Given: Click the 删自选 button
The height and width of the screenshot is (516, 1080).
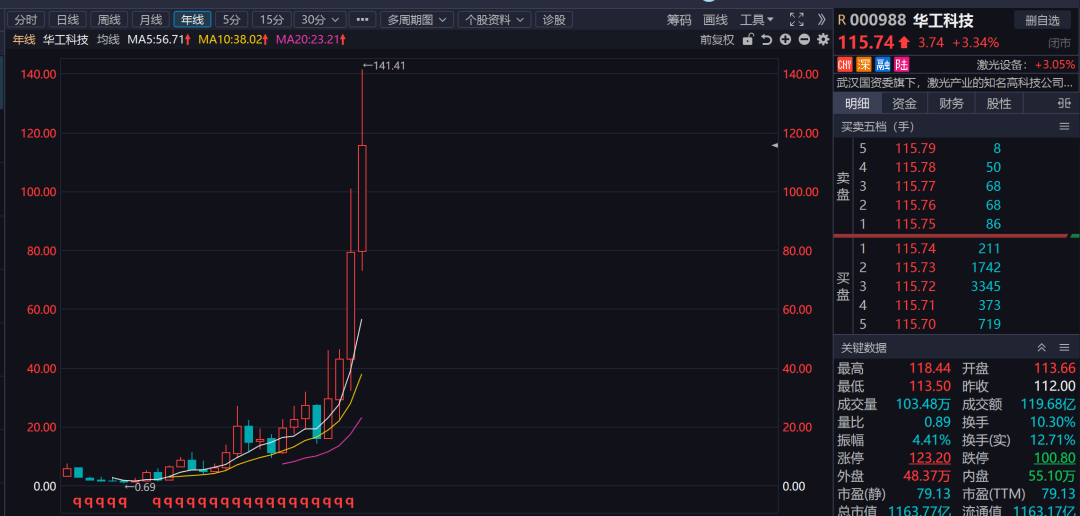Looking at the screenshot, I should (x=1041, y=20).
